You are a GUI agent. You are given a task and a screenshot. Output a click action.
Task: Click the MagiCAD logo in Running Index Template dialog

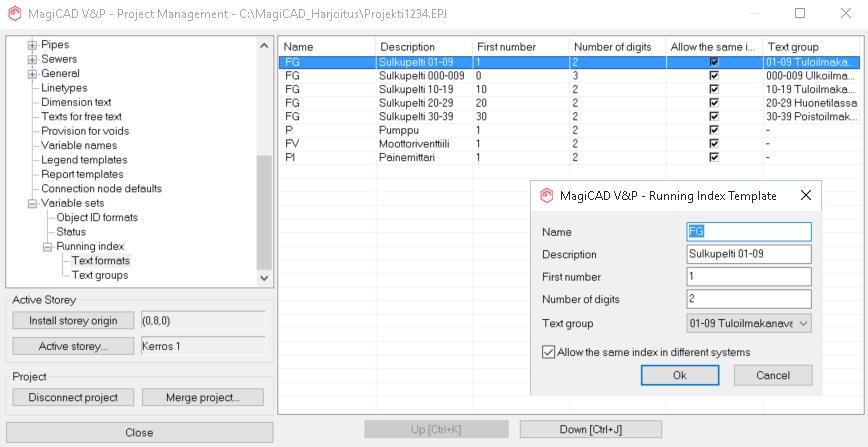[x=547, y=196]
